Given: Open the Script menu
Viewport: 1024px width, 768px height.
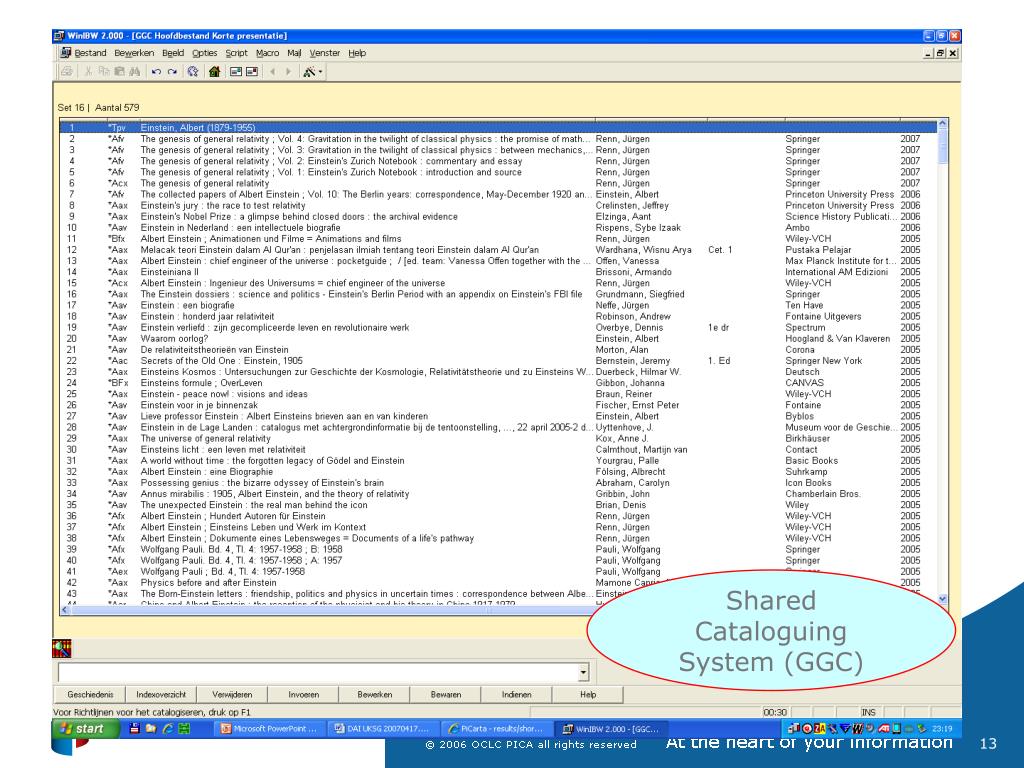Looking at the screenshot, I should (x=236, y=53).
